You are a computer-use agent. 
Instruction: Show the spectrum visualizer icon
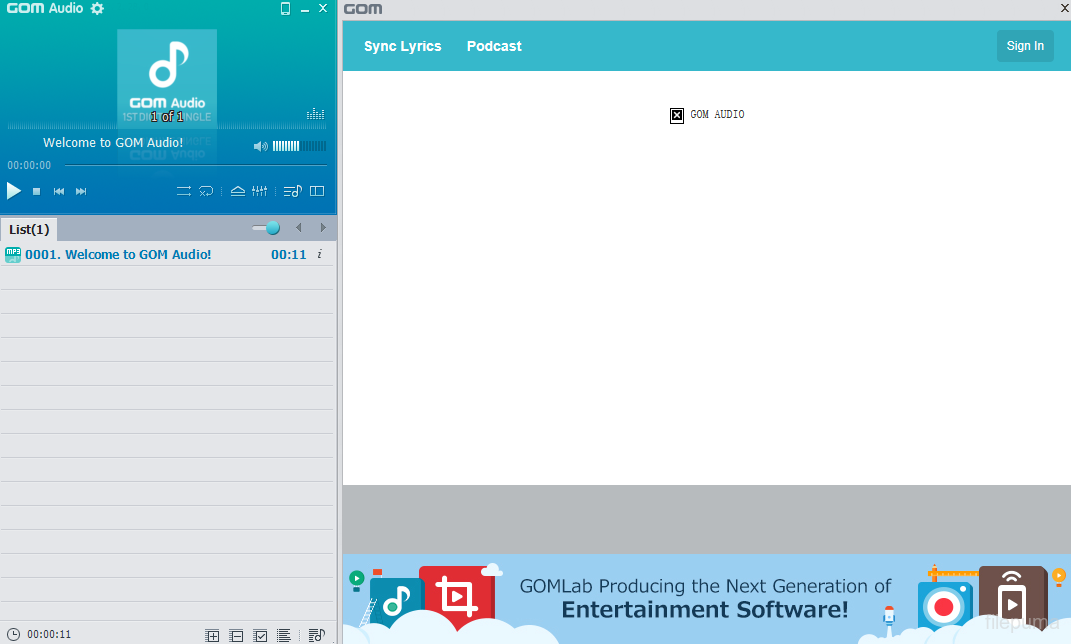(x=316, y=113)
